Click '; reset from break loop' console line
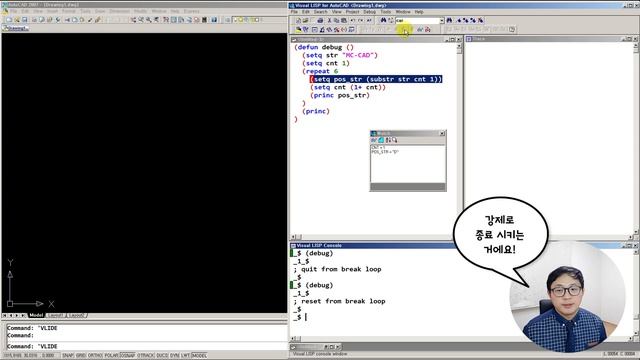This screenshot has height=360, width=640. click(x=339, y=301)
